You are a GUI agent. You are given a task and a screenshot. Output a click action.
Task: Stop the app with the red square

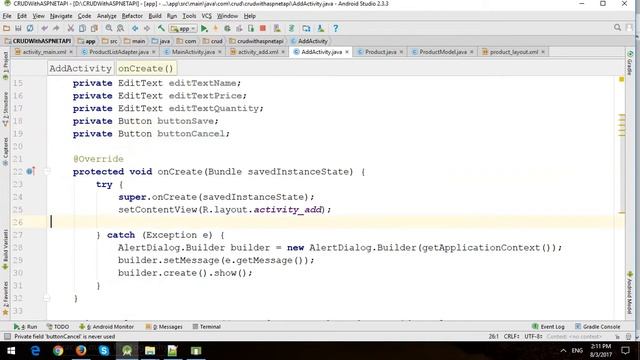click(x=263, y=28)
